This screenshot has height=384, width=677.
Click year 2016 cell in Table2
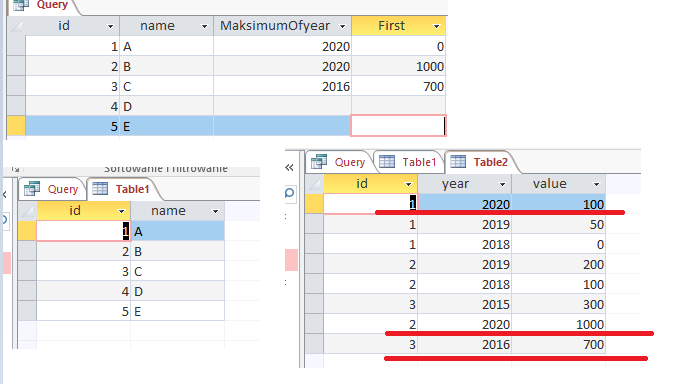pos(465,344)
